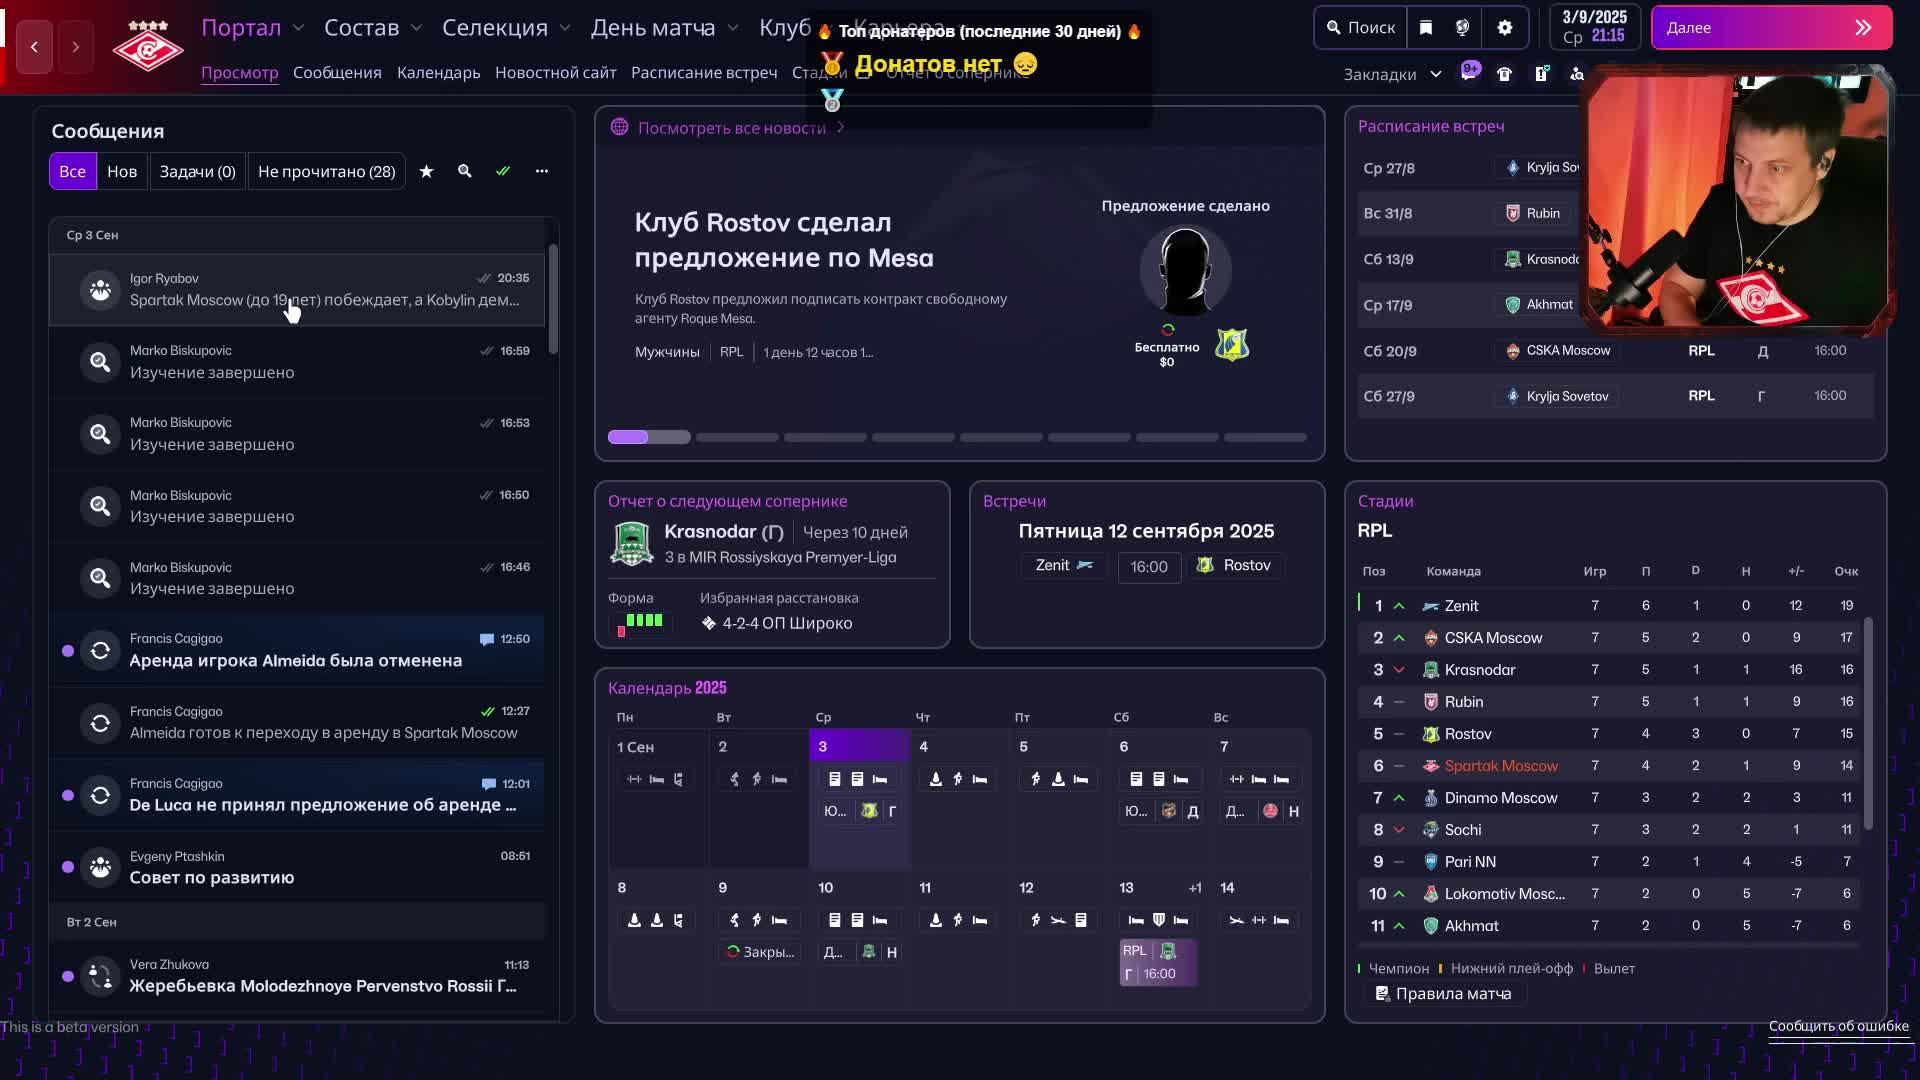Screen dimensions: 1920x1080
Task: Toggle 'Задачи (0)' messages filter
Action: (197, 171)
